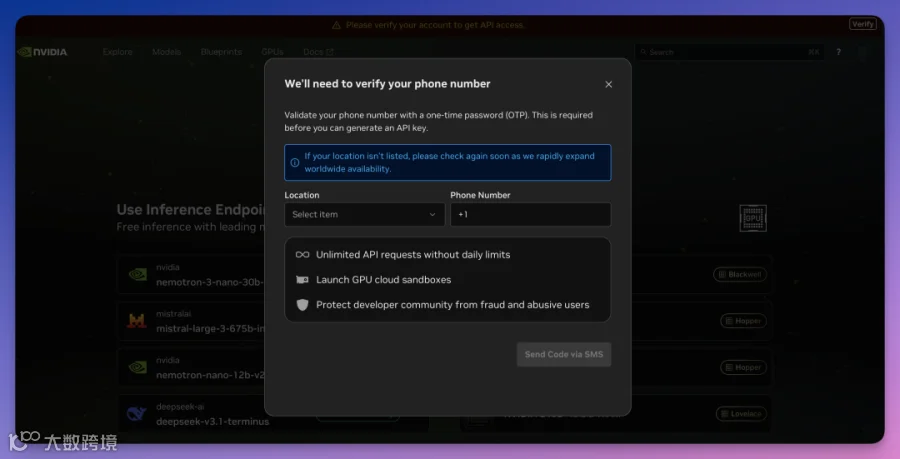
Task: Click the Blackwell GPU tag
Action: click(x=740, y=274)
